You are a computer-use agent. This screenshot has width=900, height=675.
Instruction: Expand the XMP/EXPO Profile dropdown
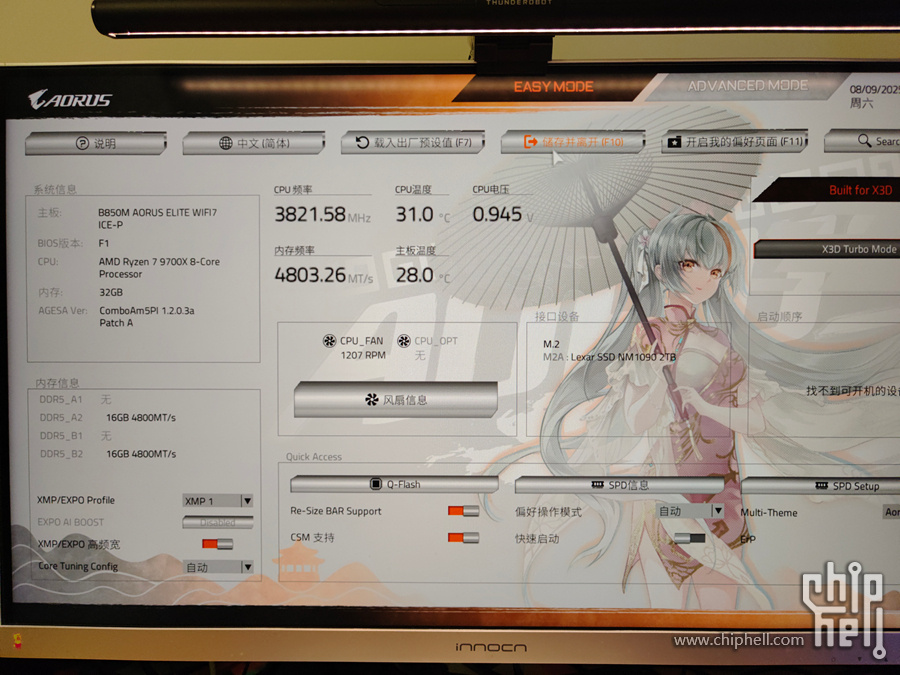click(x=218, y=501)
